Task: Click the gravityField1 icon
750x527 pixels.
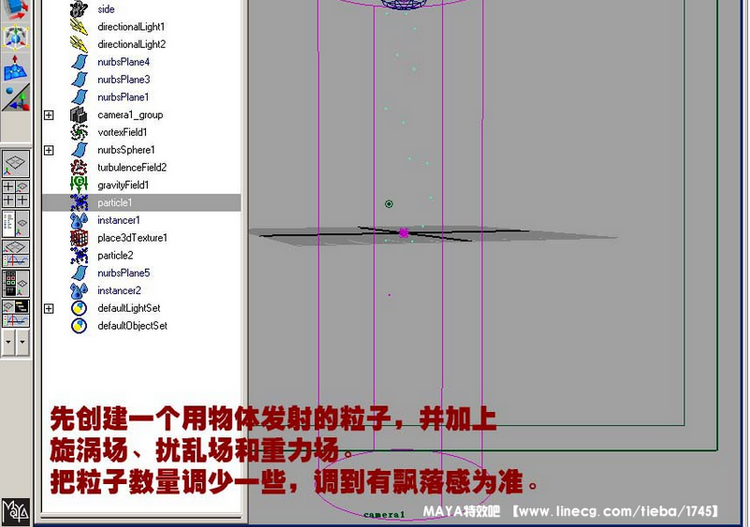Action: pos(79,185)
